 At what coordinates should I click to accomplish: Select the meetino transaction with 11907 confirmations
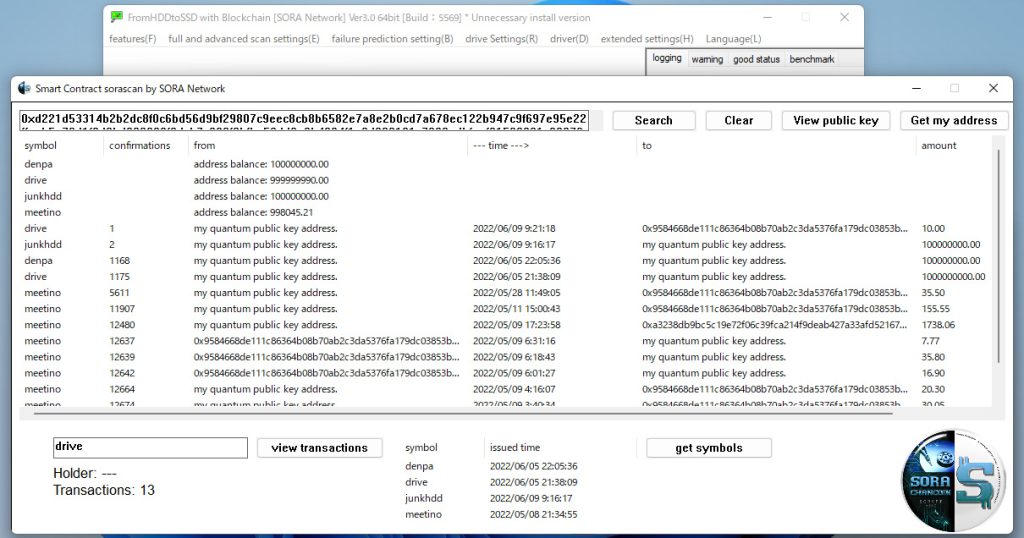tap(503, 309)
